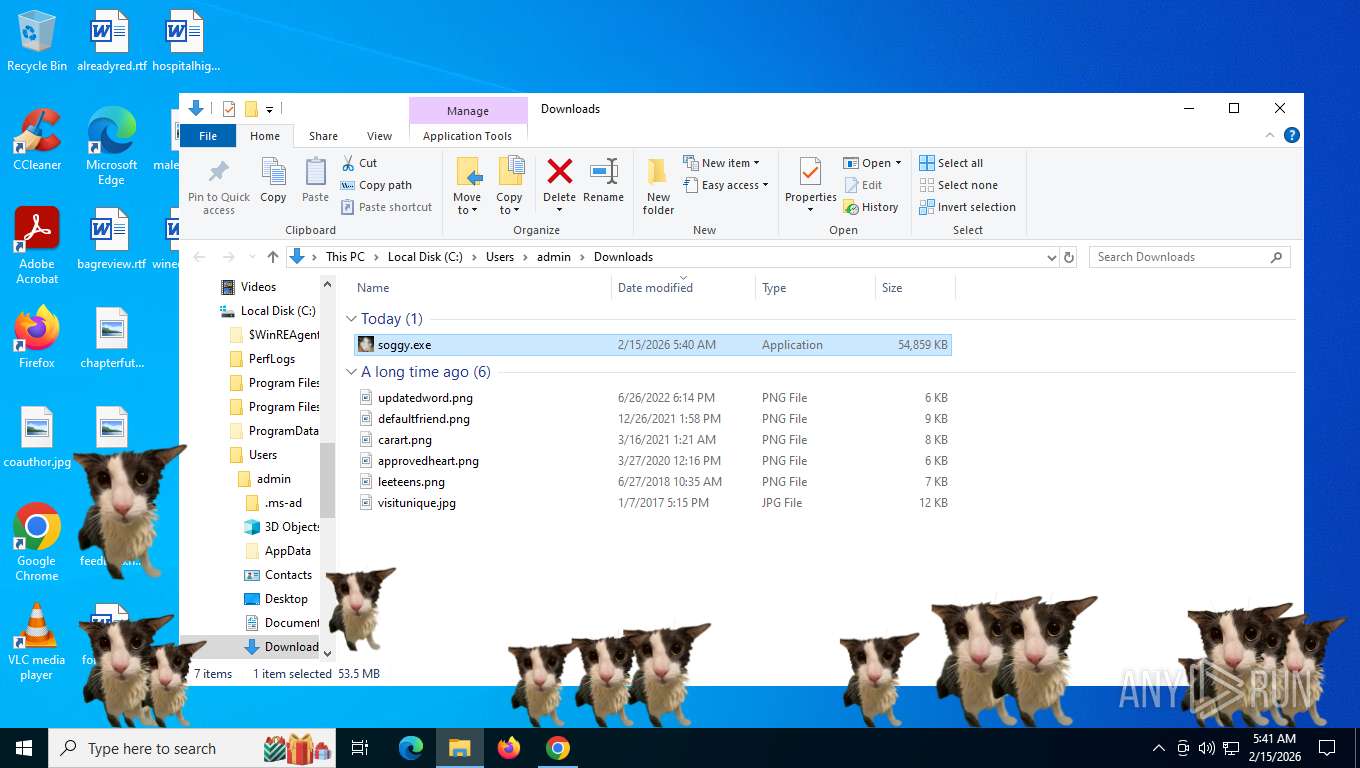Switch to the Home tab
Viewport: 1360px width, 768px height.
tap(265, 136)
